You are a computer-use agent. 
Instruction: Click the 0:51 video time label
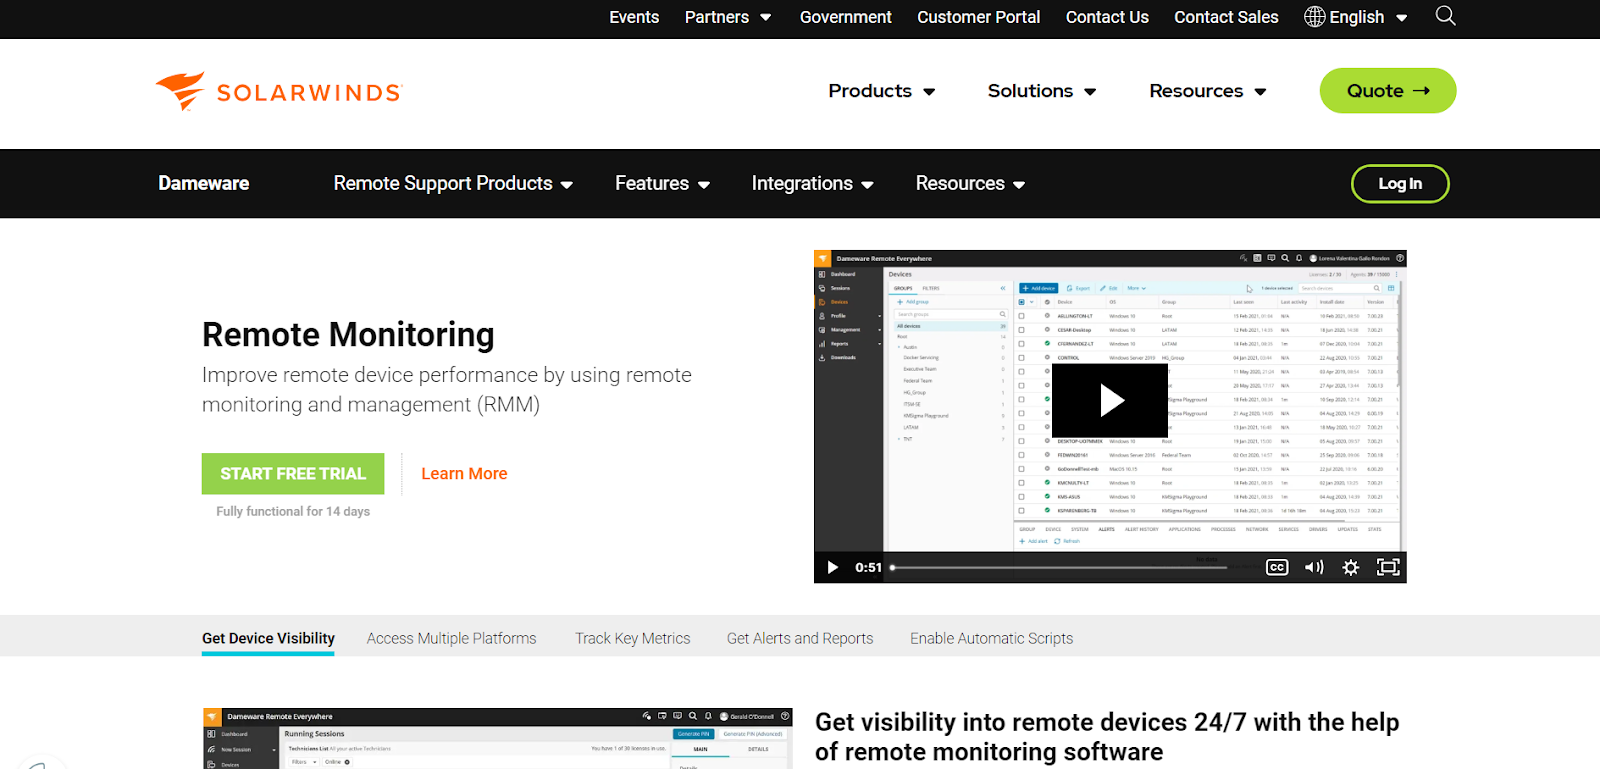869,567
